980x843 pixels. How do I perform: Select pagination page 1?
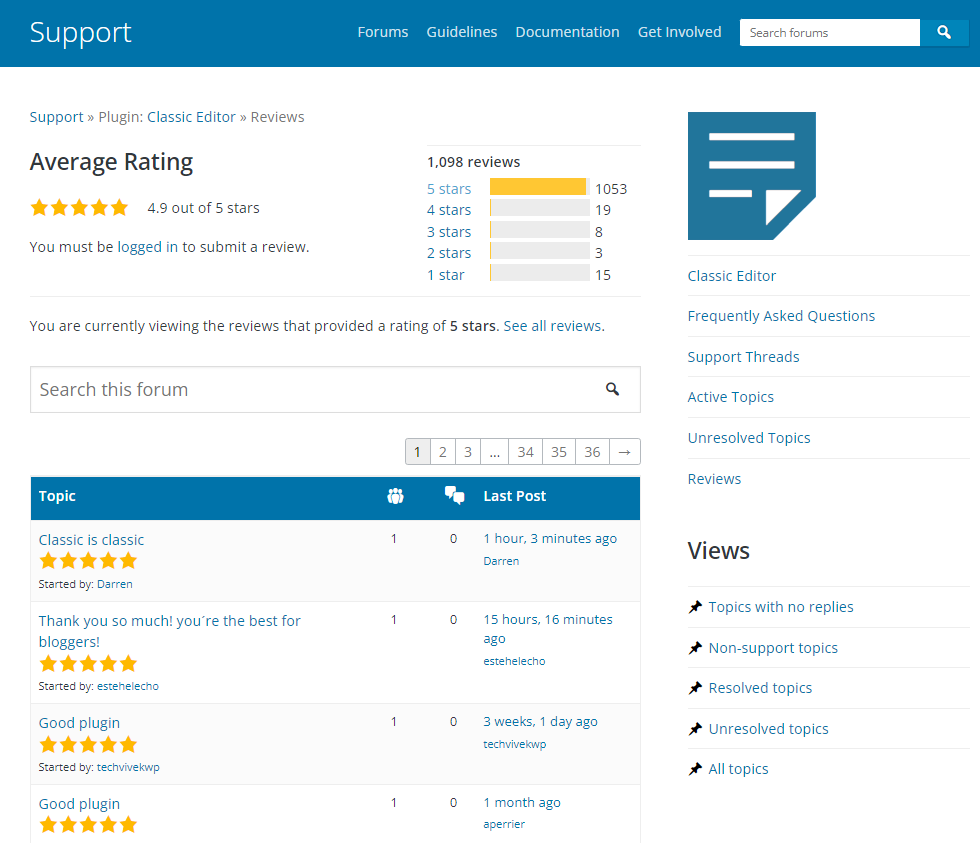(418, 452)
